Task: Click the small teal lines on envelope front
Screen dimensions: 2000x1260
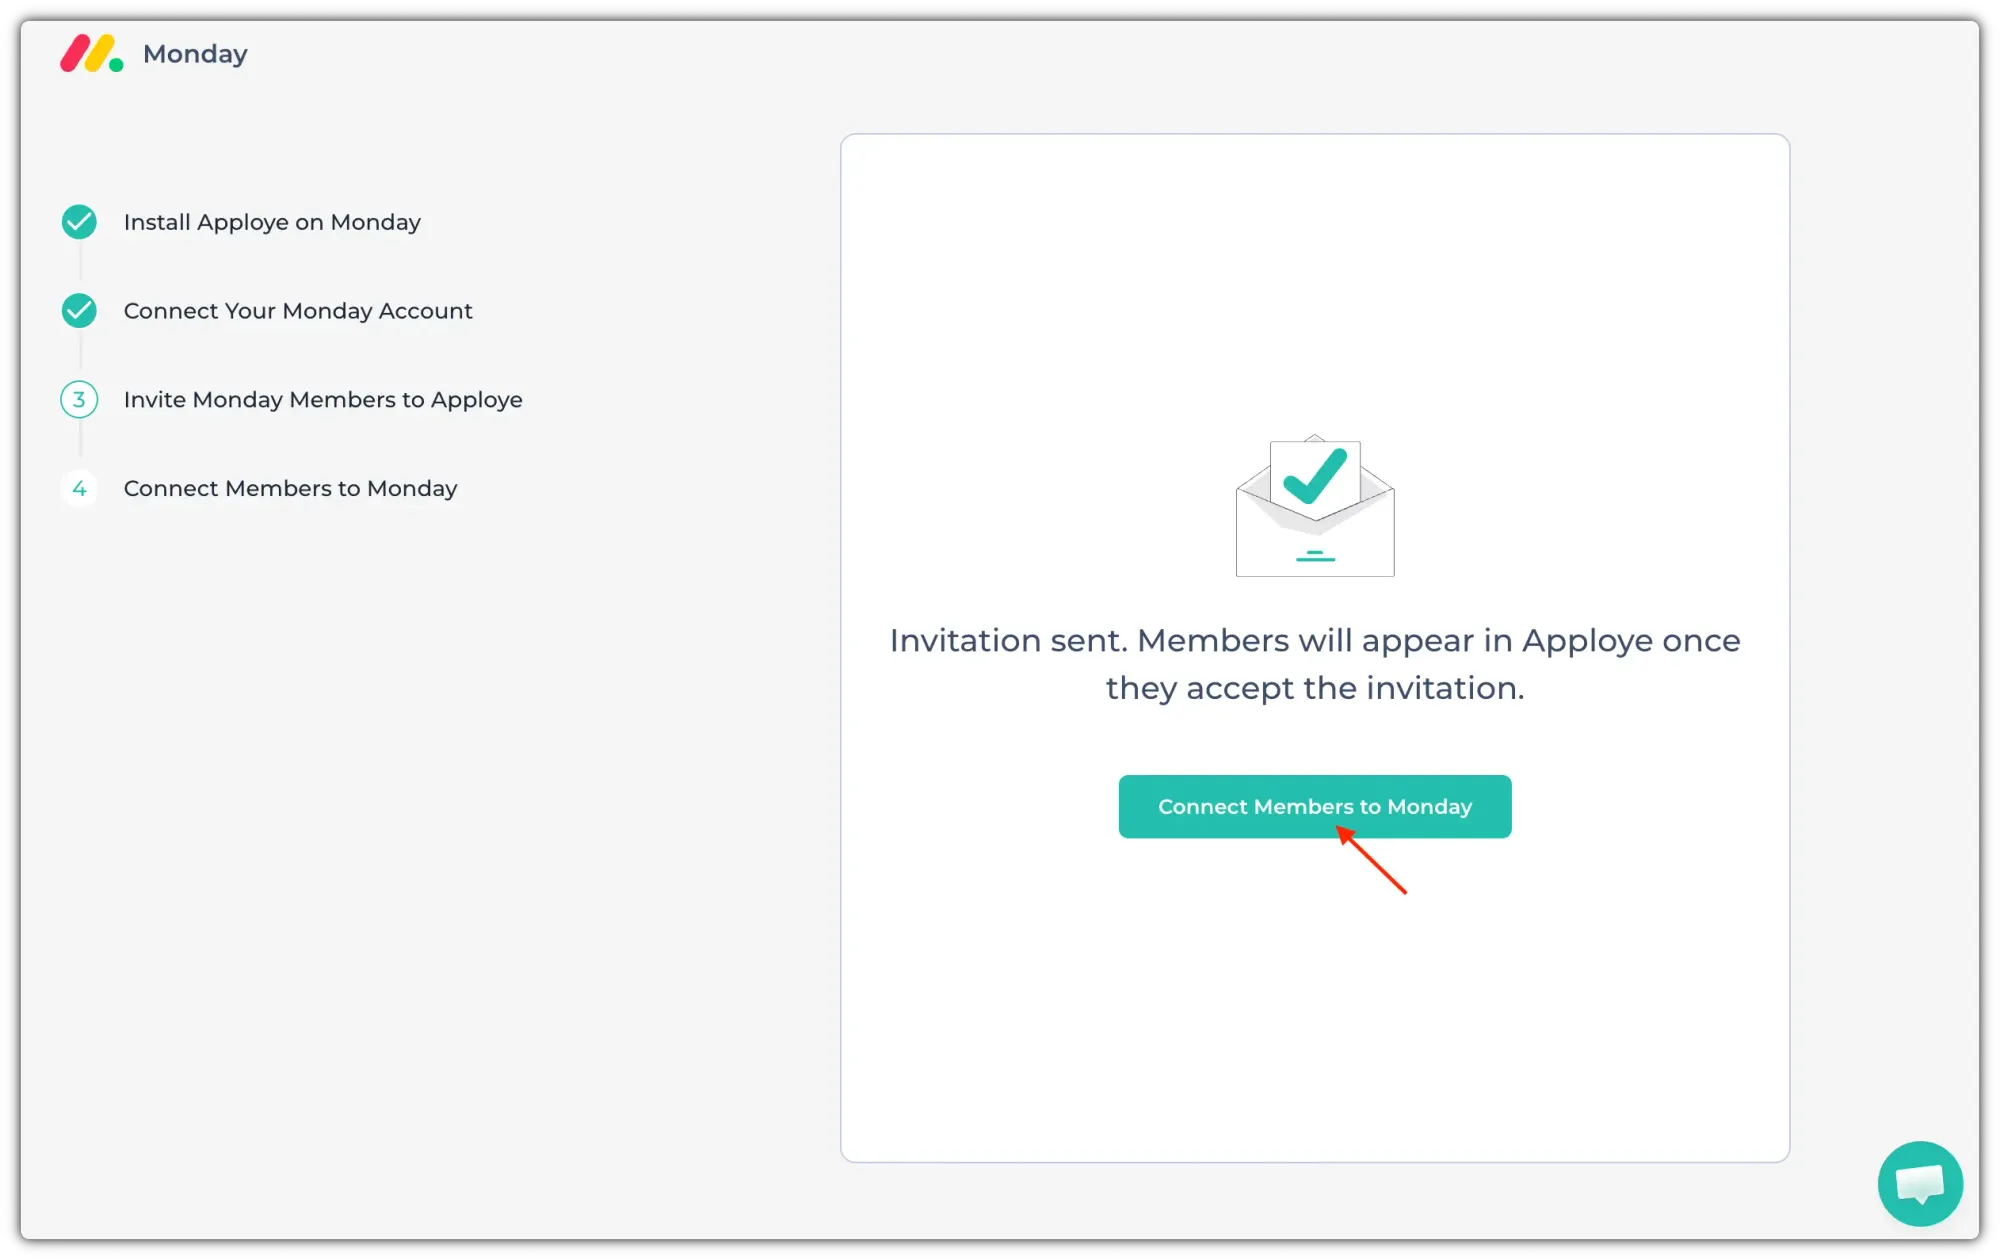Action: [x=1315, y=556]
